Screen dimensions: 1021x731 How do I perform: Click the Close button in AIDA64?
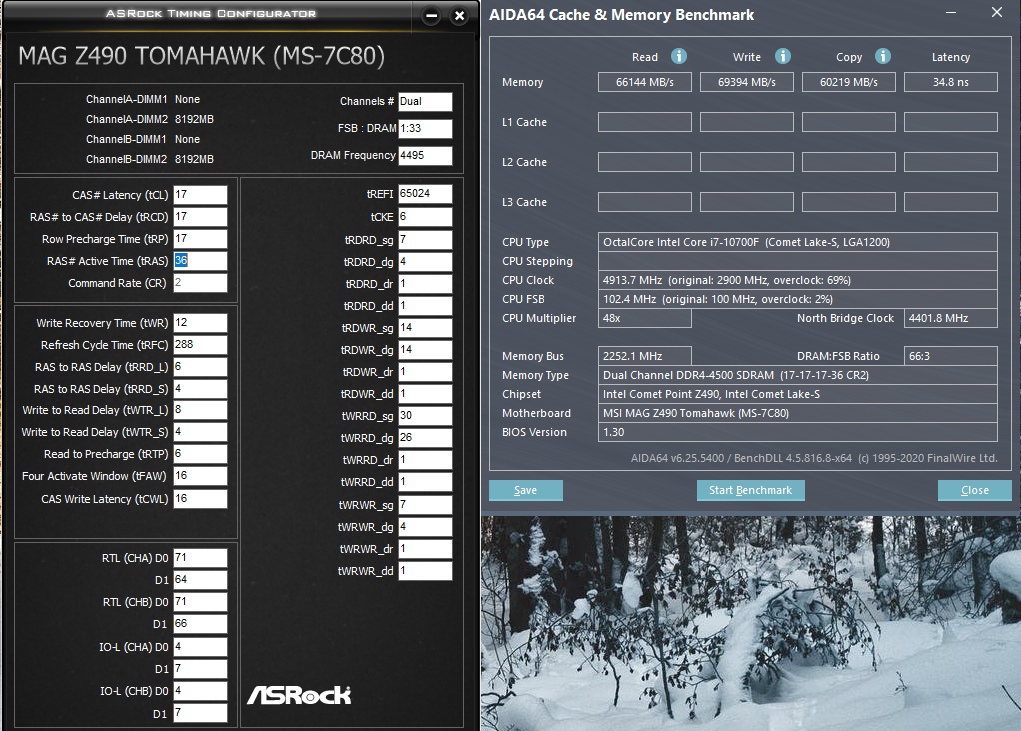coord(974,490)
